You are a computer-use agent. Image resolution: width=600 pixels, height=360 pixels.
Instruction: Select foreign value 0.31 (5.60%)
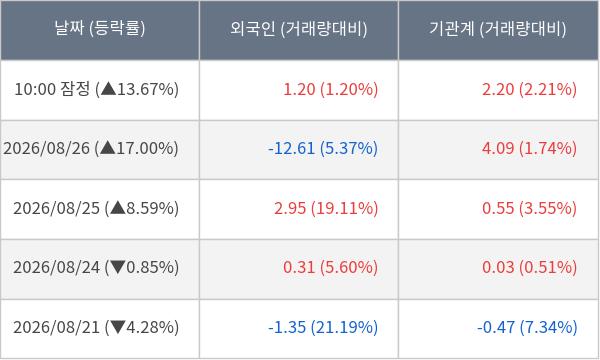tap(330, 267)
